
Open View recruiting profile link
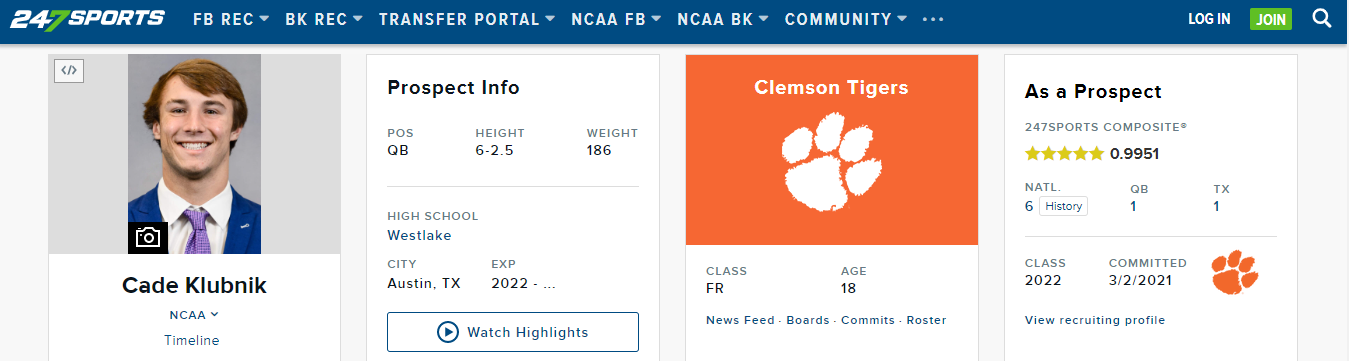(x=1095, y=320)
